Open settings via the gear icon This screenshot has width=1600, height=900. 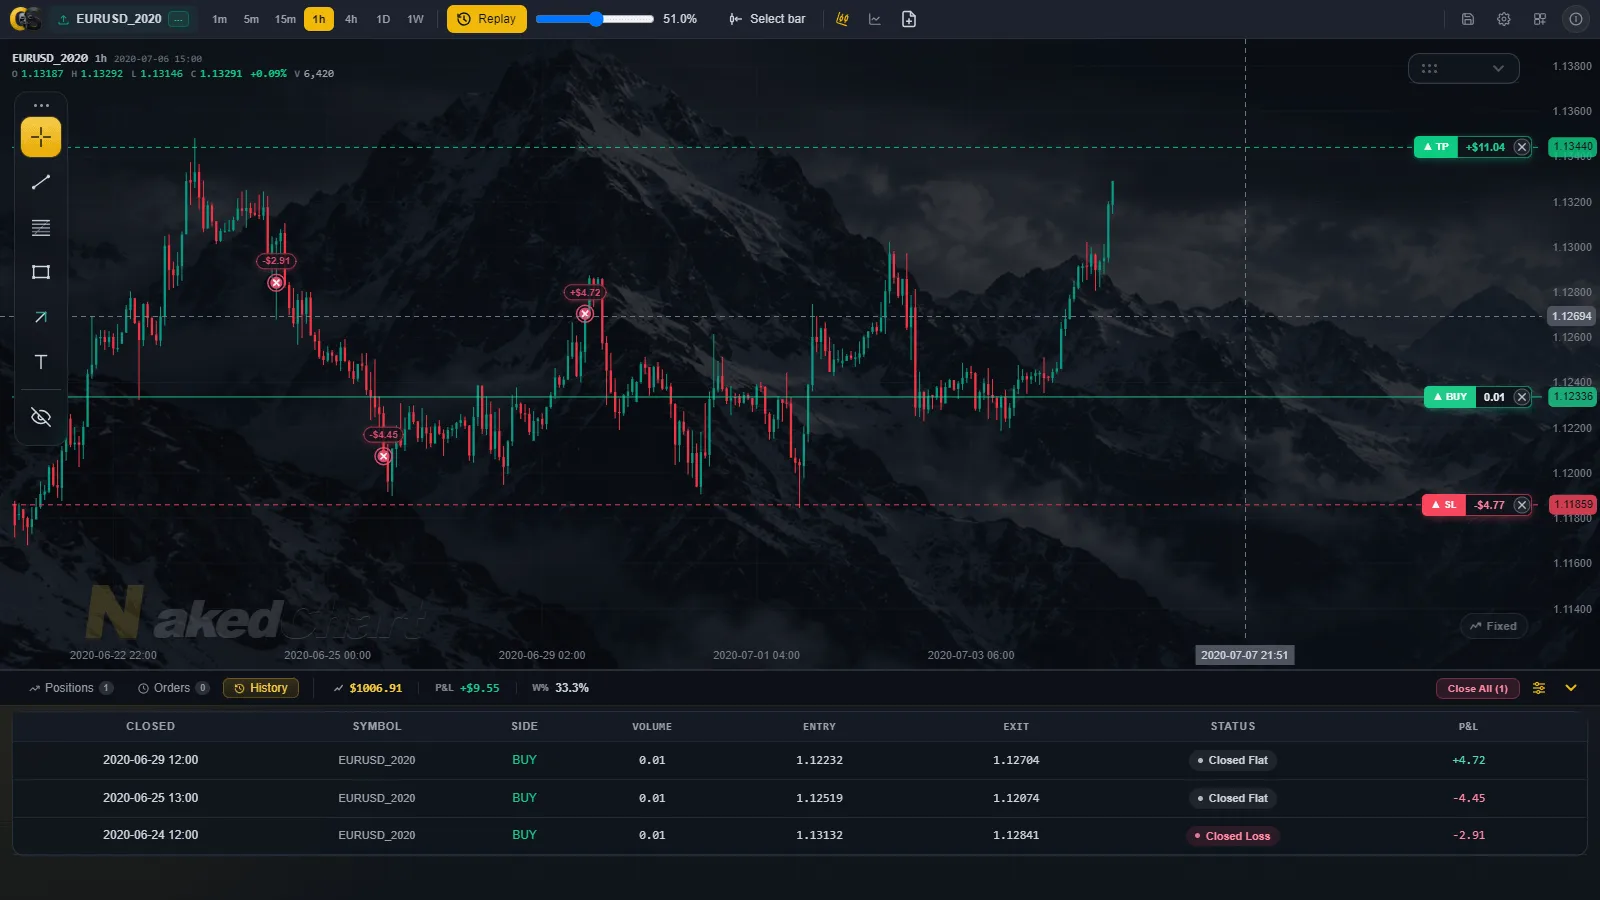click(x=1504, y=19)
